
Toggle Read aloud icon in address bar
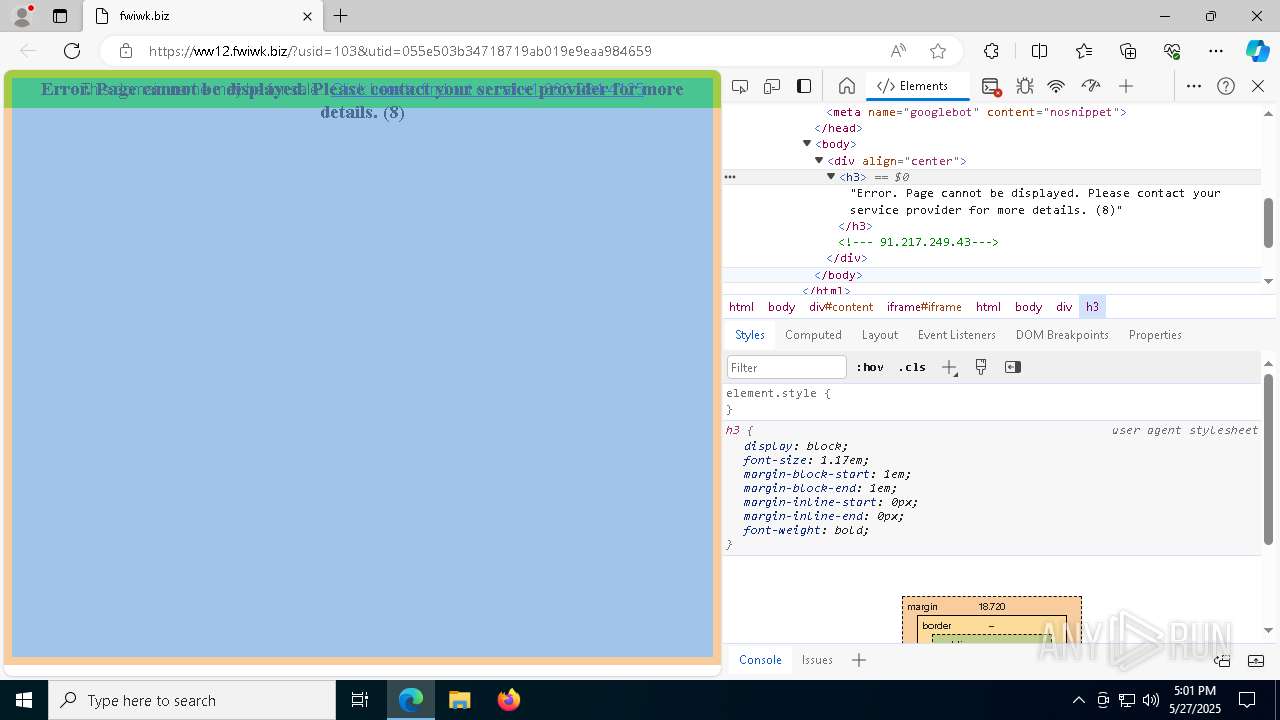point(898,51)
